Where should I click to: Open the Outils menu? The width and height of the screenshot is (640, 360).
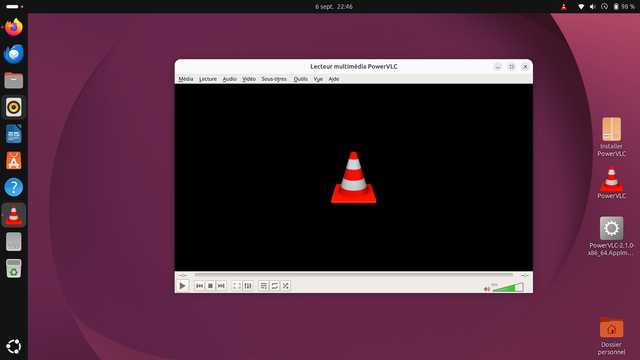pyautogui.click(x=300, y=79)
